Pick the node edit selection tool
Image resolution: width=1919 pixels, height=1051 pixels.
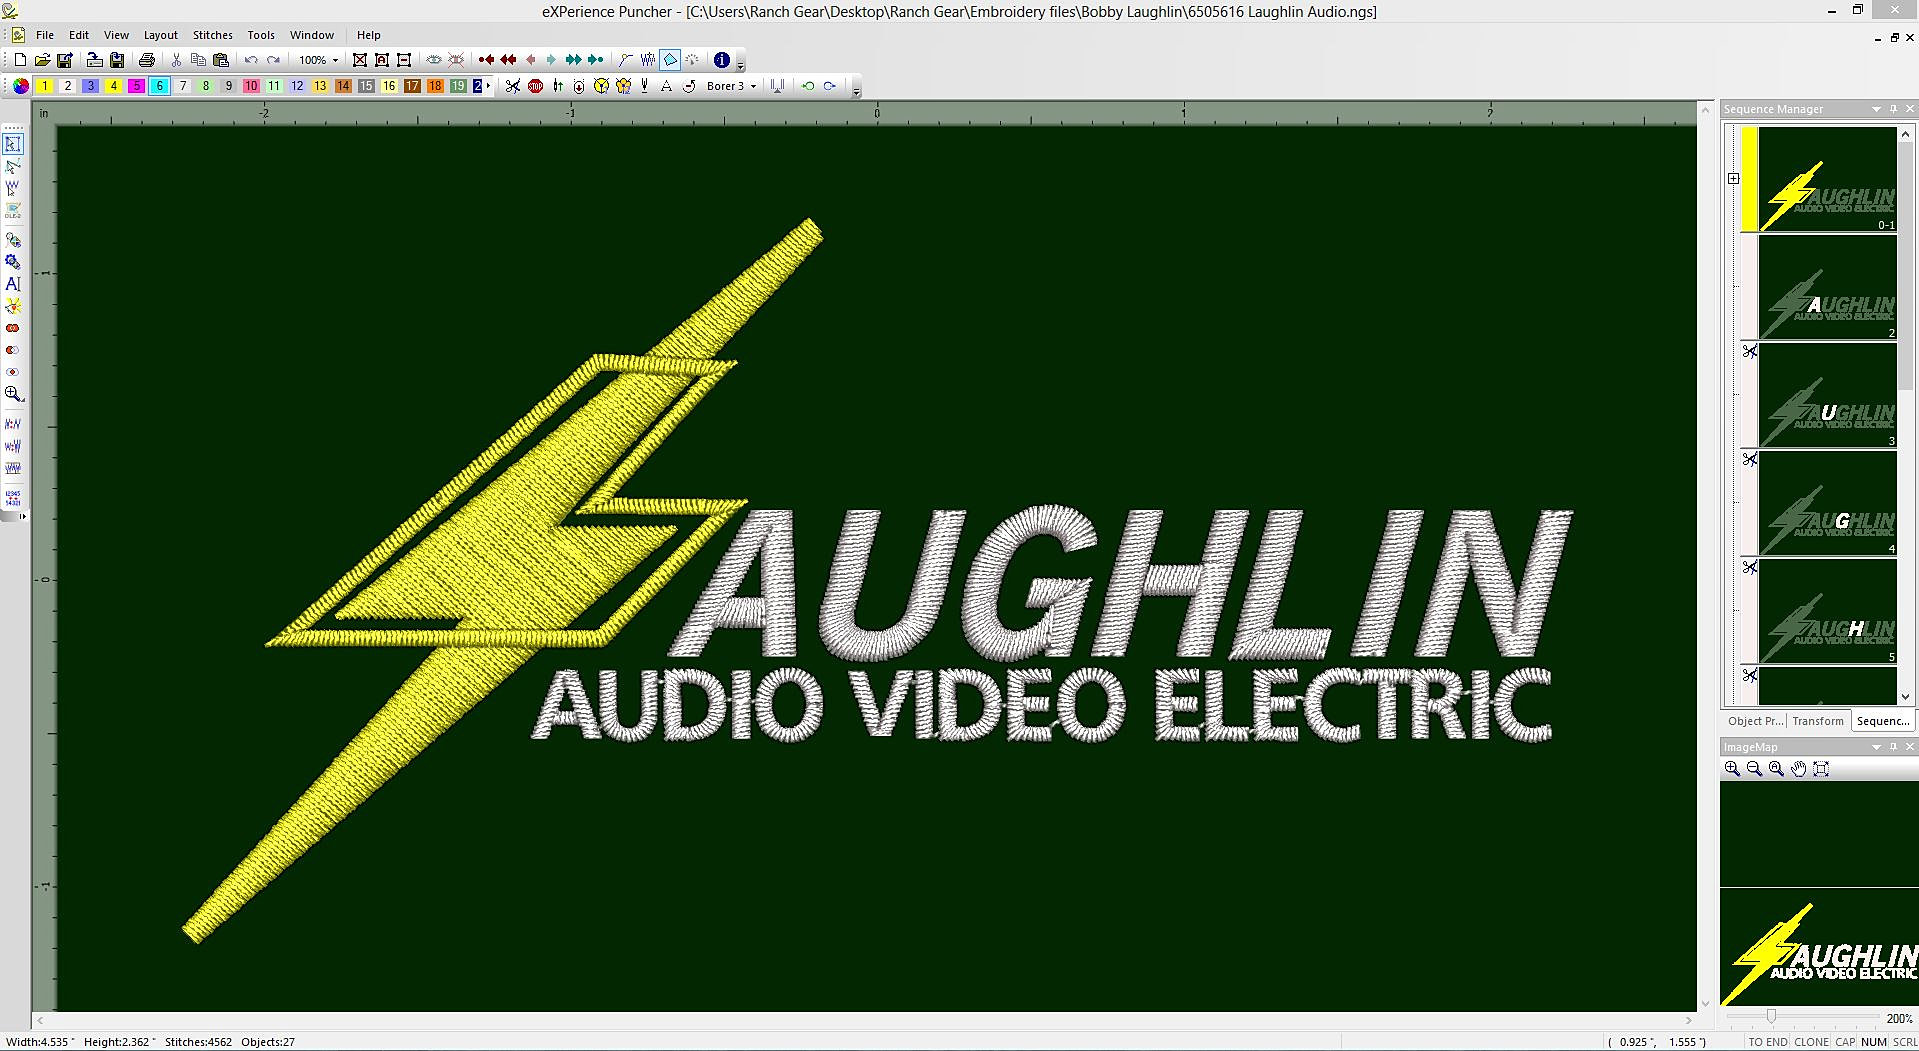coord(13,166)
